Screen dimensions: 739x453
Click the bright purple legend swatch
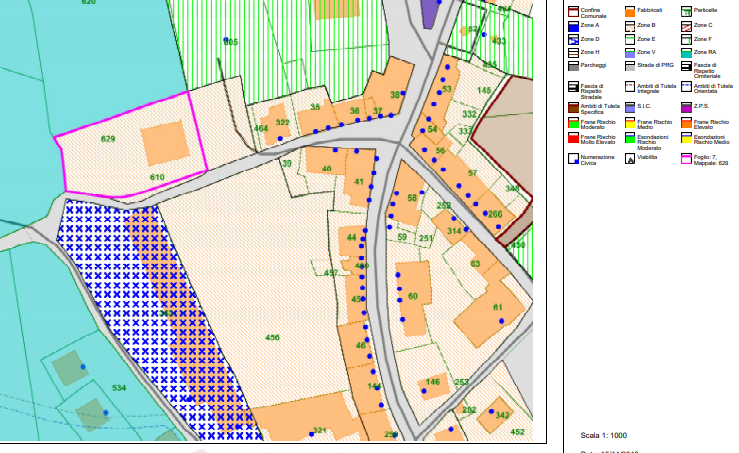click(687, 106)
